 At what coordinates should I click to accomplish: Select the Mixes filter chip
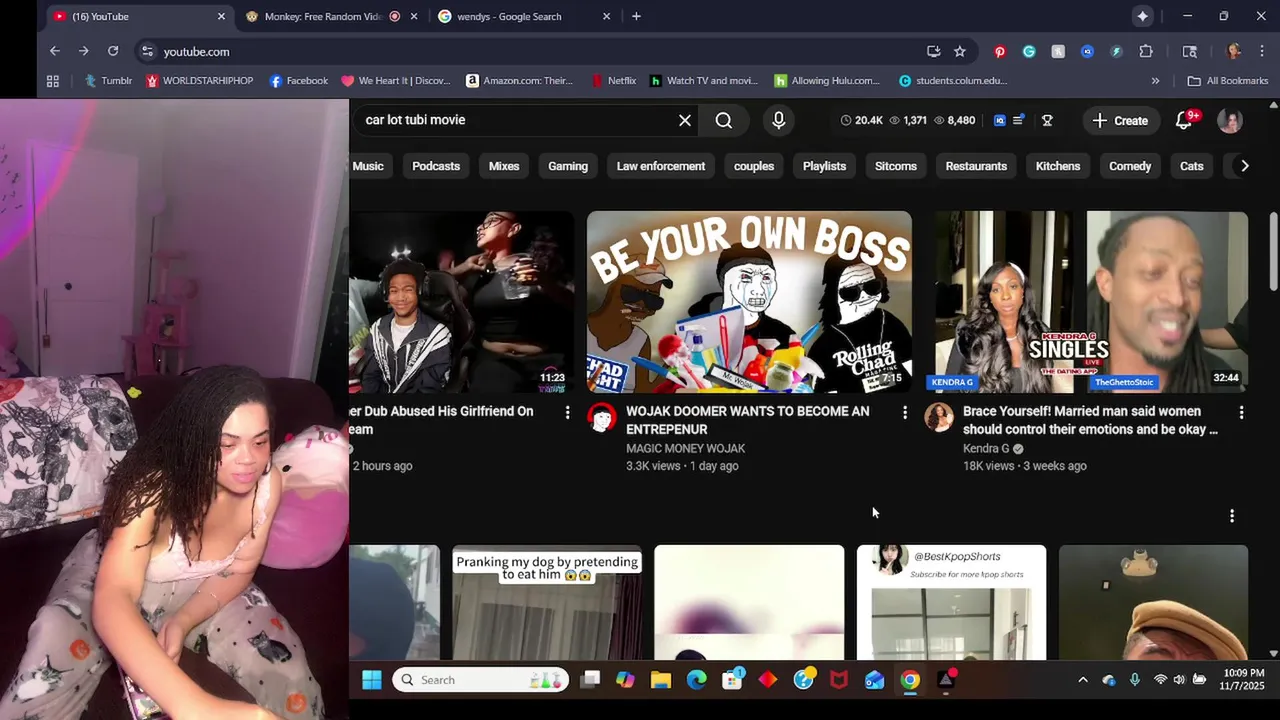coord(504,166)
